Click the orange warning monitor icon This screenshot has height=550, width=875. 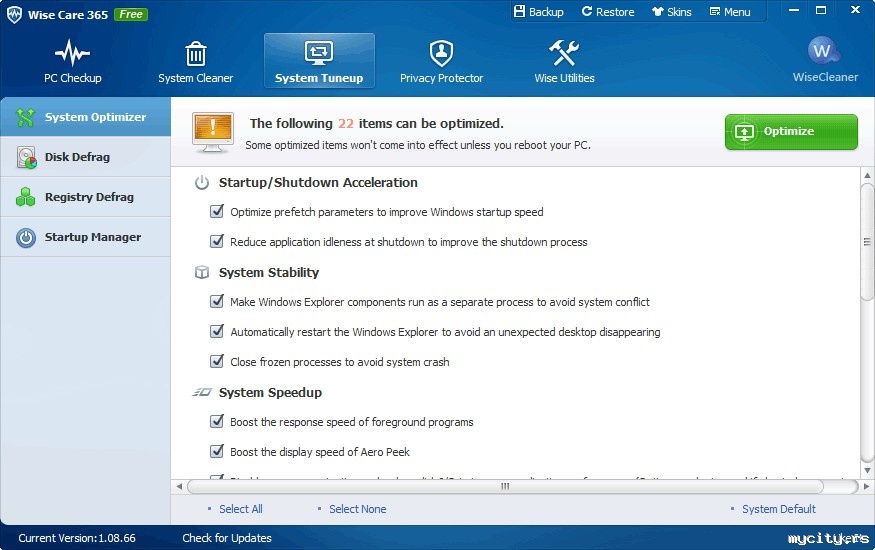point(213,133)
